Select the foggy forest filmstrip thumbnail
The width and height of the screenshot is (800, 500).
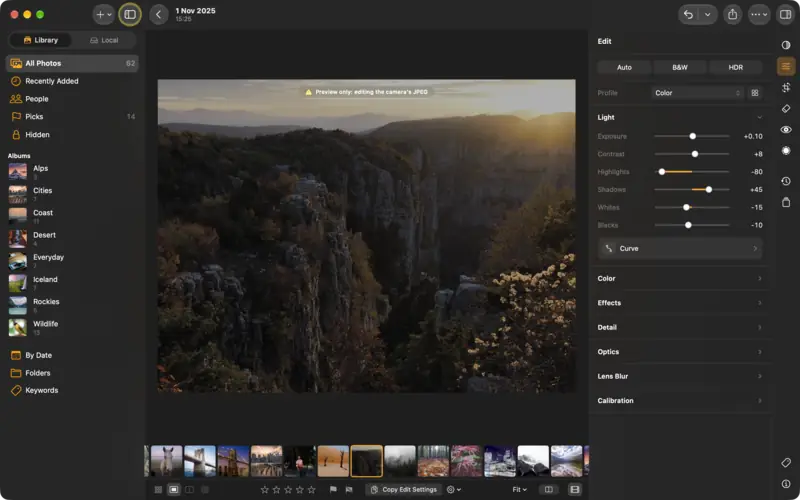400,461
